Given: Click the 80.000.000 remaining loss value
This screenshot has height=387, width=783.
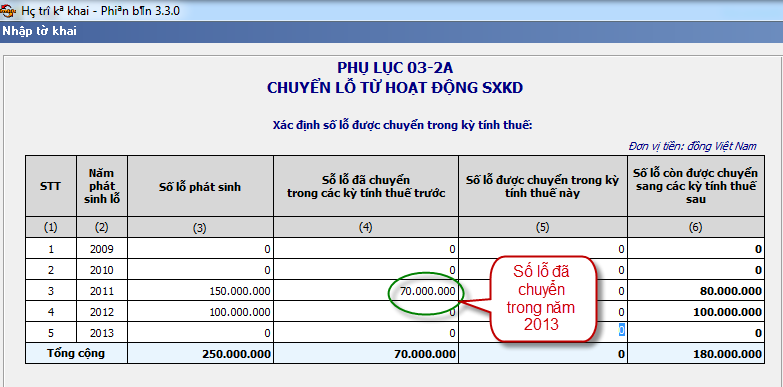Looking at the screenshot, I should (x=696, y=291).
